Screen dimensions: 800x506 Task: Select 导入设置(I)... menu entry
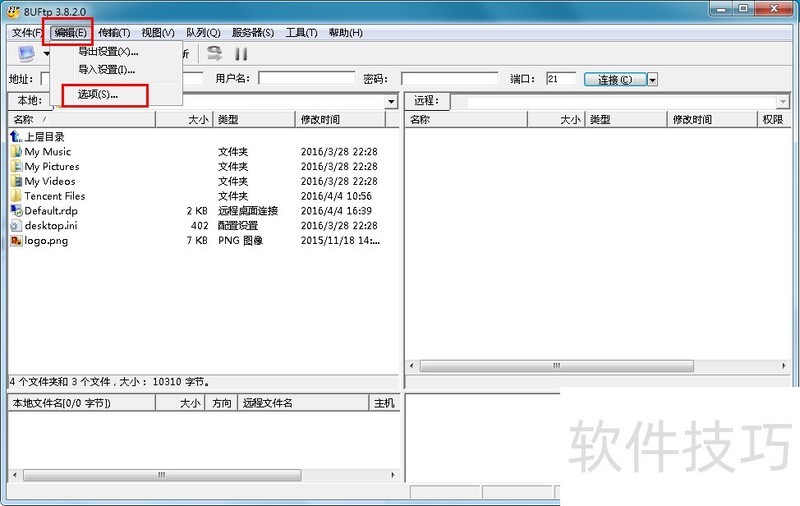point(106,70)
